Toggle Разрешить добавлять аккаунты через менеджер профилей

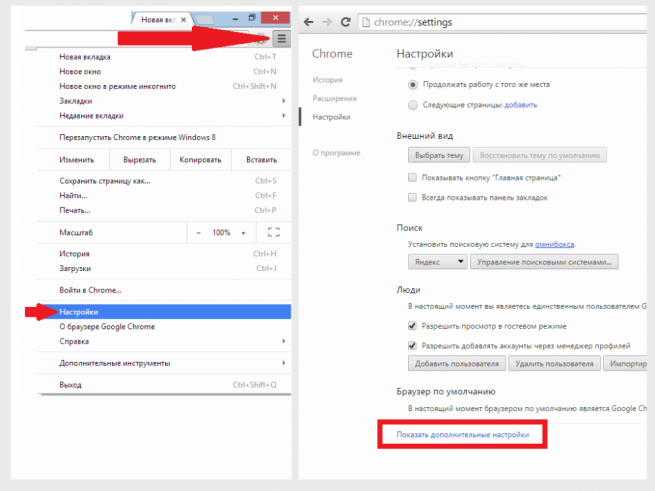point(412,346)
